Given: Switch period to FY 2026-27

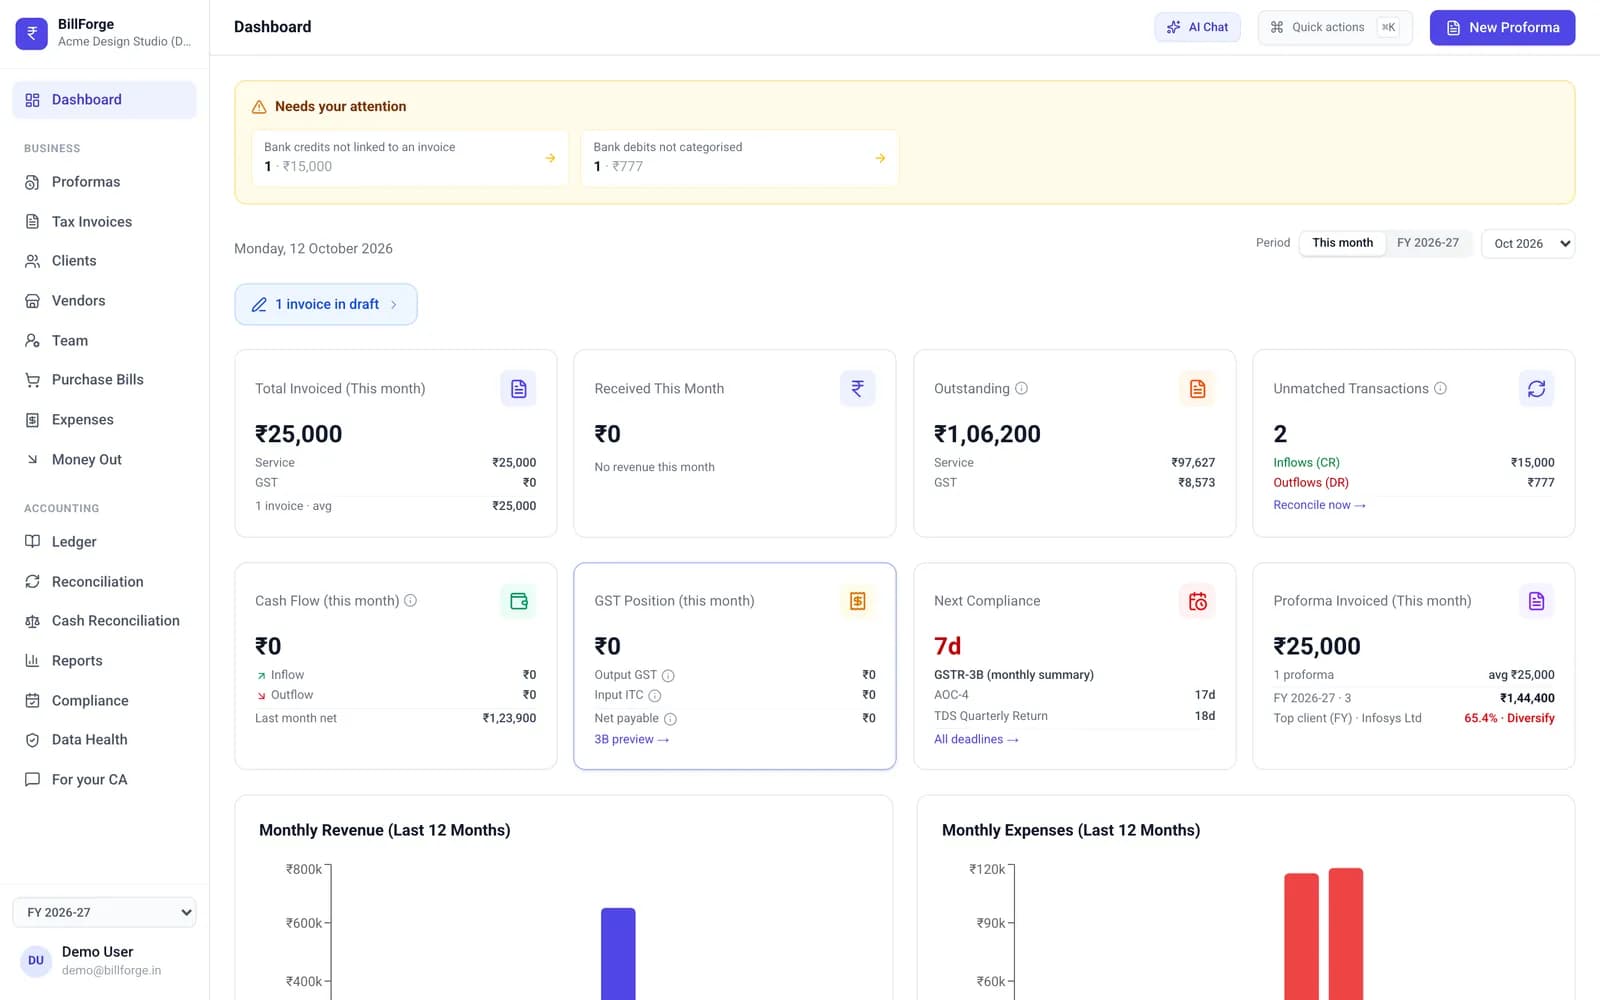Looking at the screenshot, I should (x=1428, y=243).
